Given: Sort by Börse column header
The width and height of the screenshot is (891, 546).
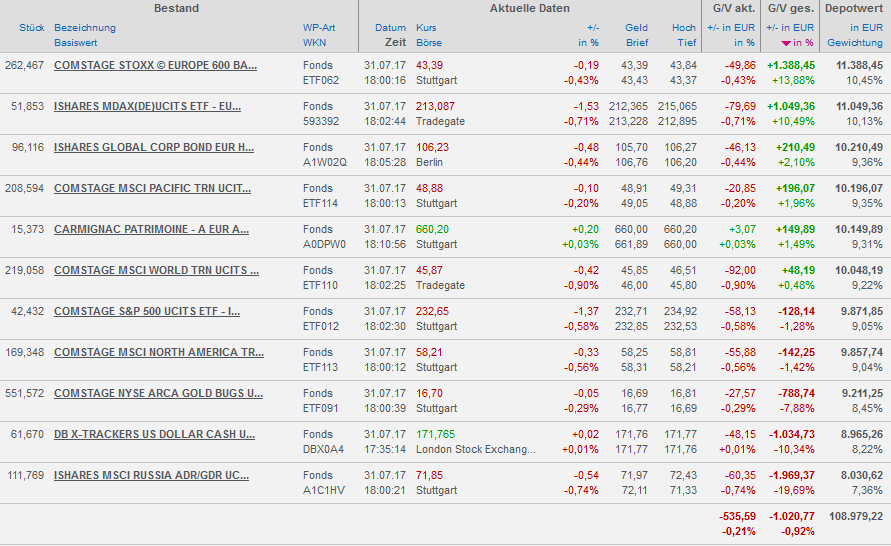Looking at the screenshot, I should pyautogui.click(x=428, y=44).
